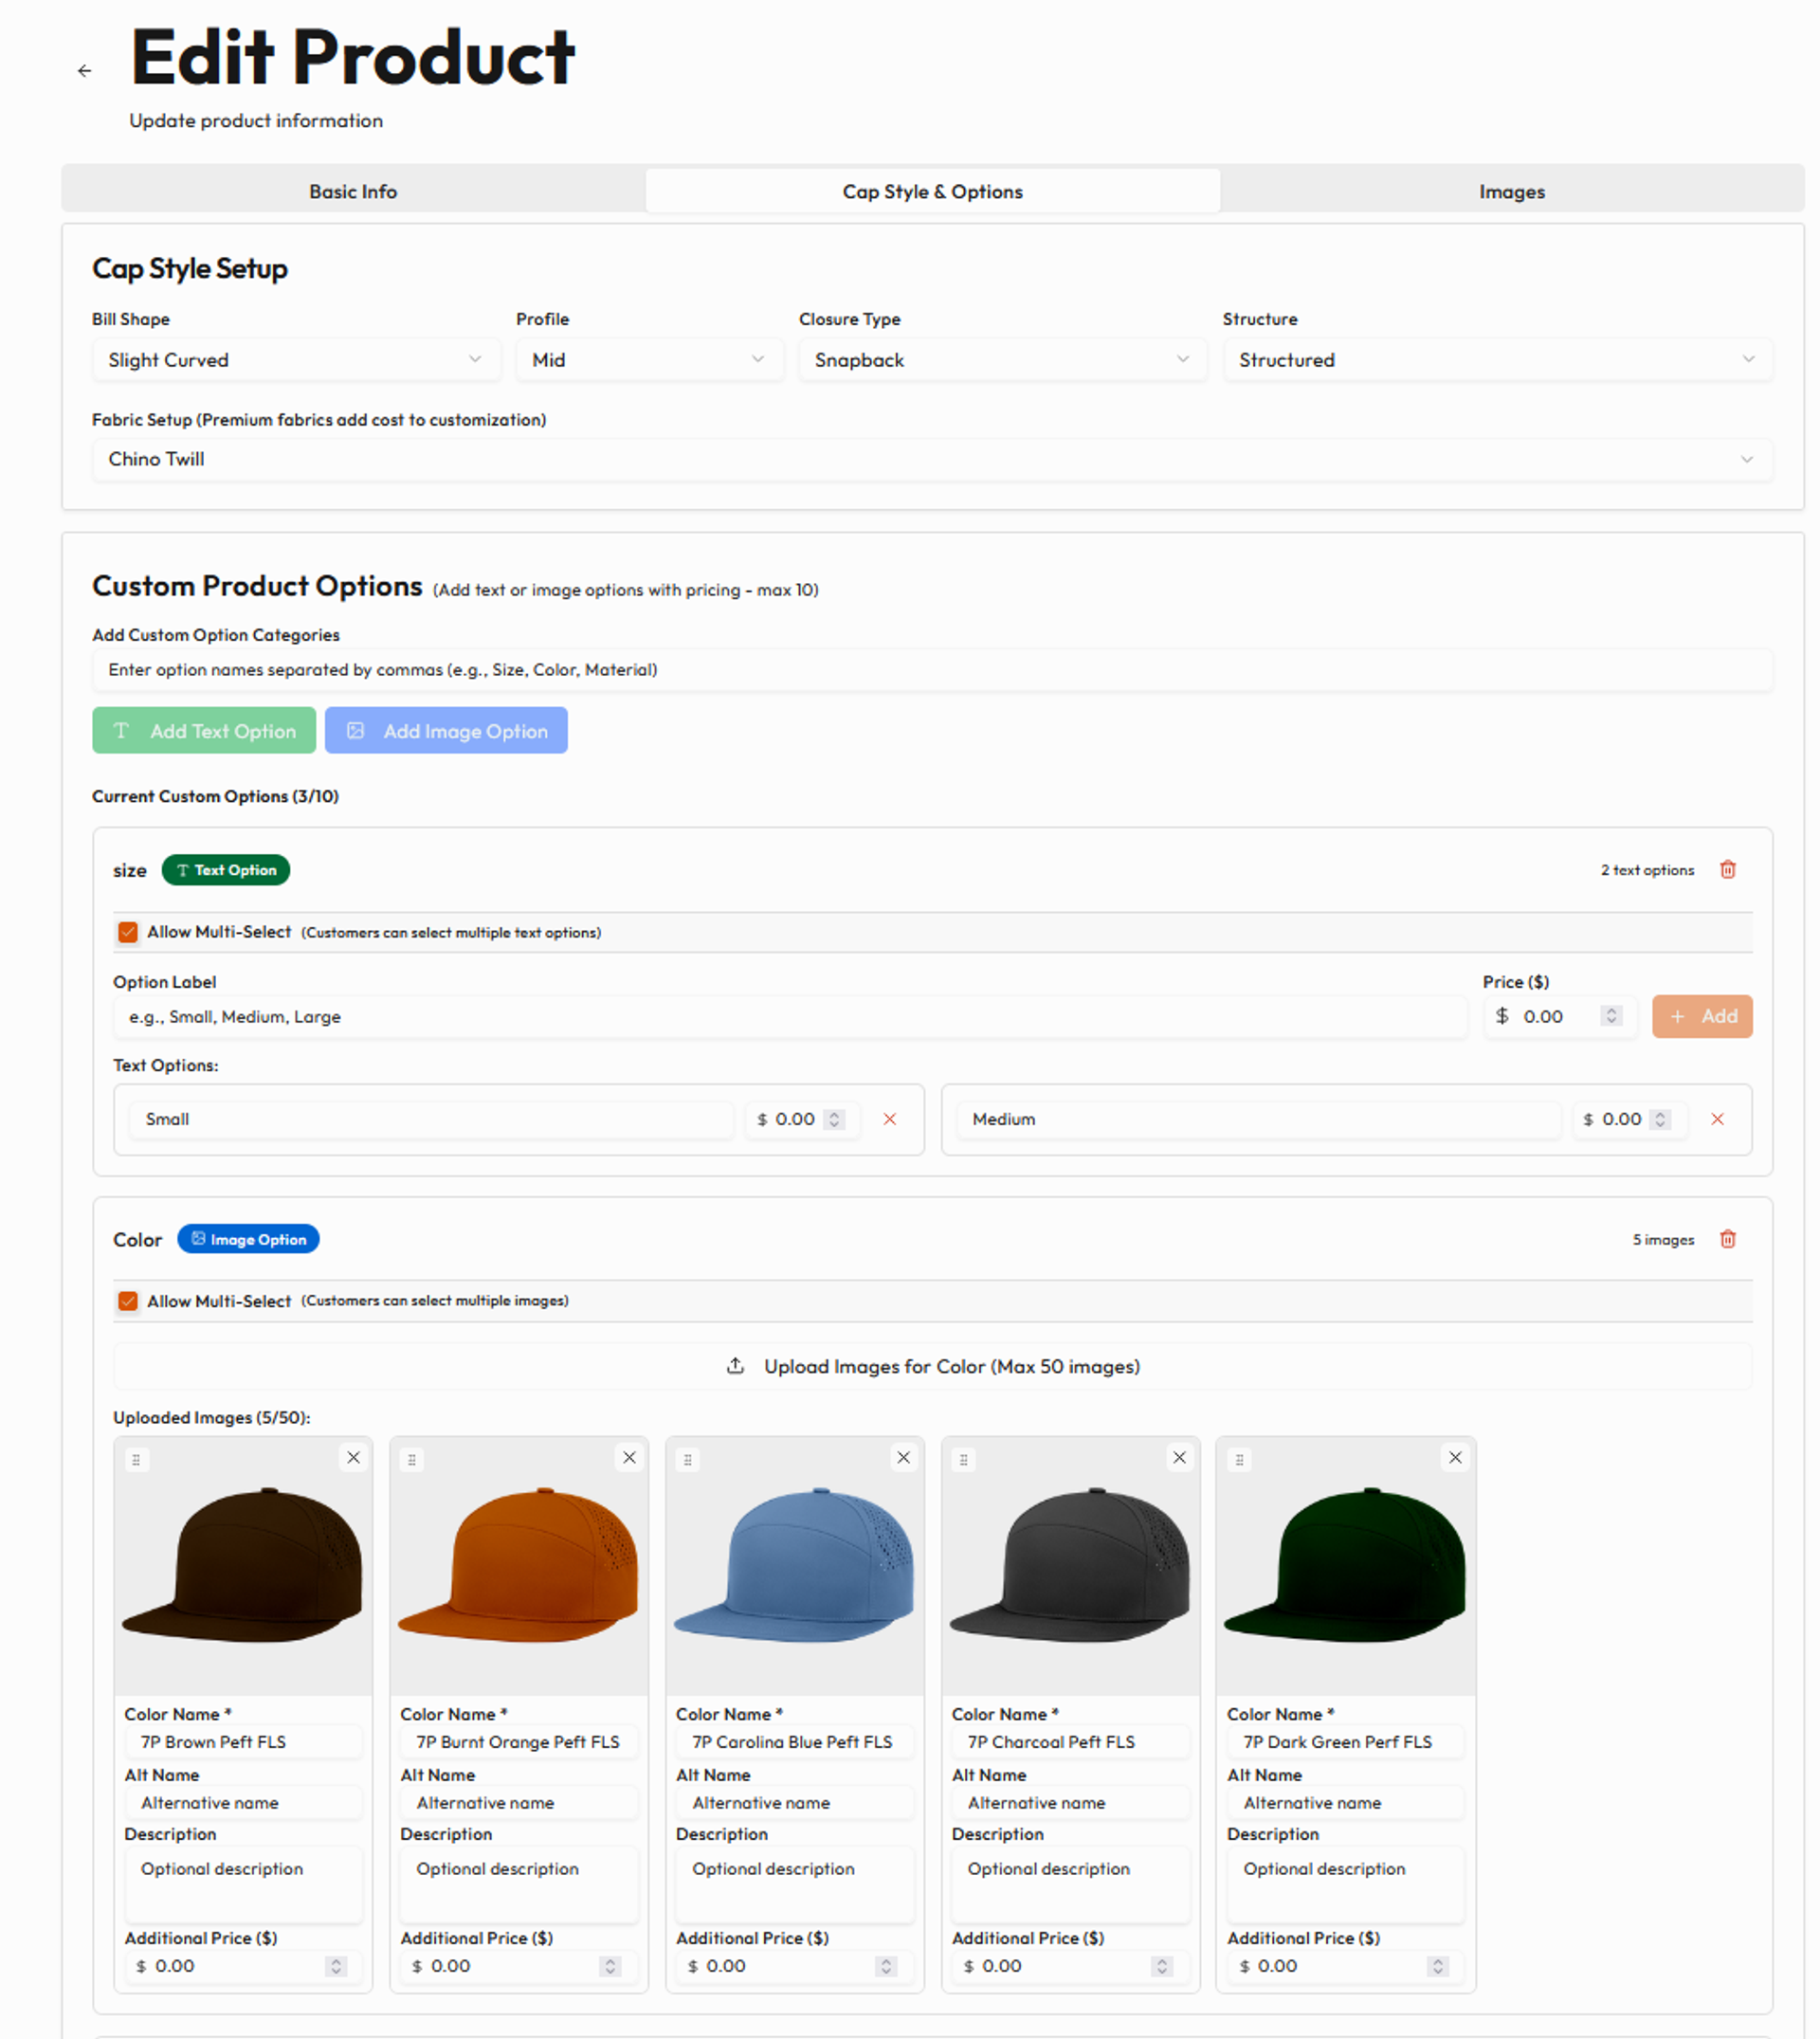Click Upload Images for Color button
The height and width of the screenshot is (2039, 1820).
(932, 1366)
